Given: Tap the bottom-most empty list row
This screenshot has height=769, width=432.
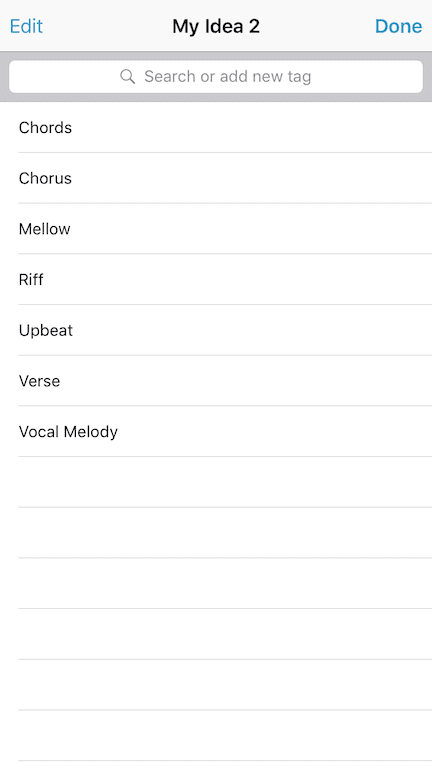Looking at the screenshot, I should coord(216,736).
